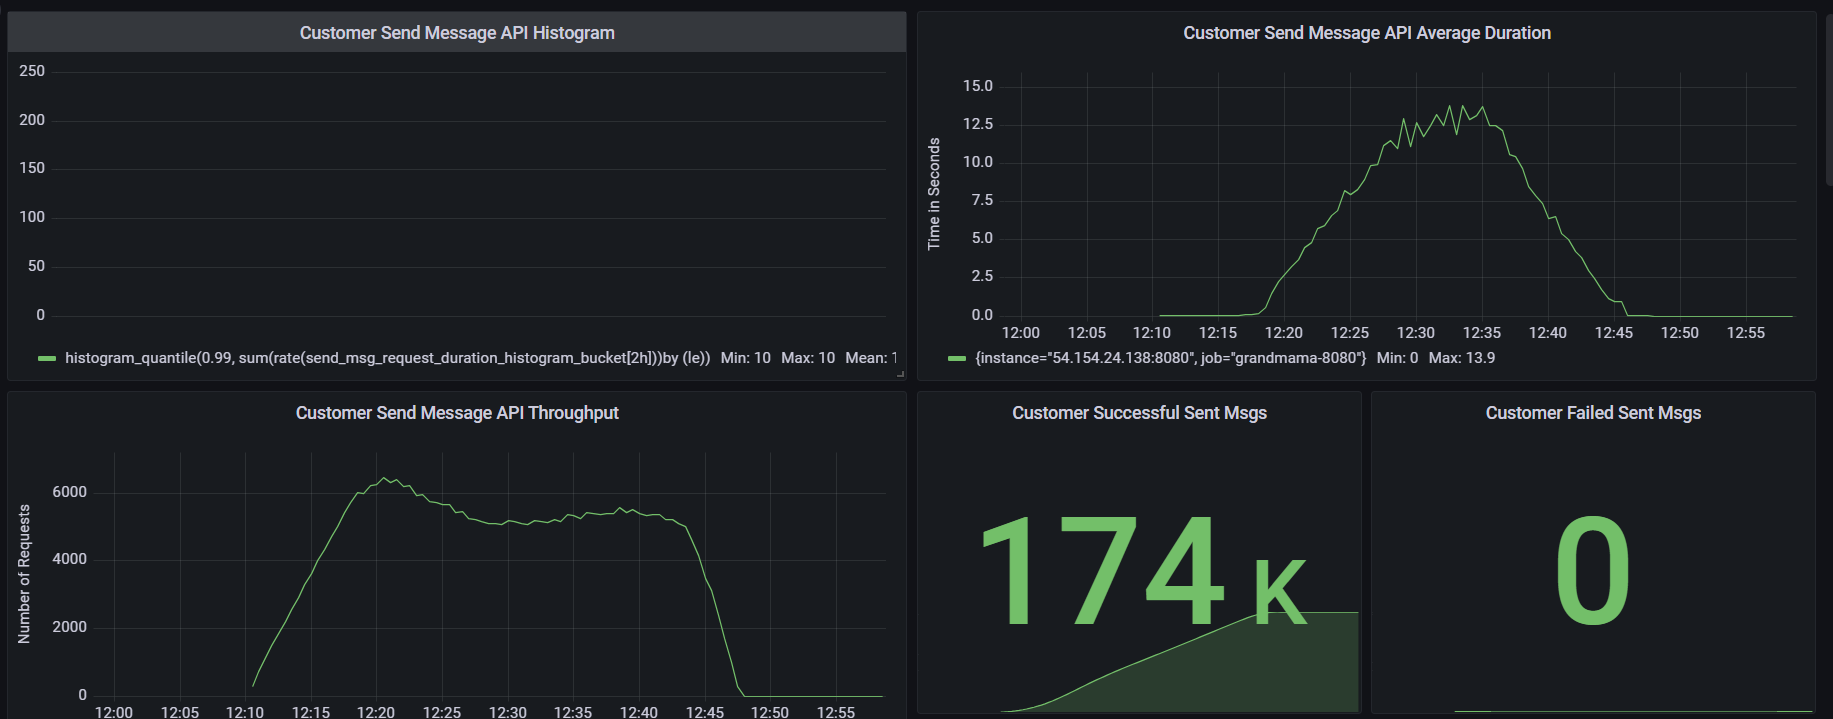
Task: Toggle the grandmama-8080 instance series in the legend
Action: (1170, 358)
